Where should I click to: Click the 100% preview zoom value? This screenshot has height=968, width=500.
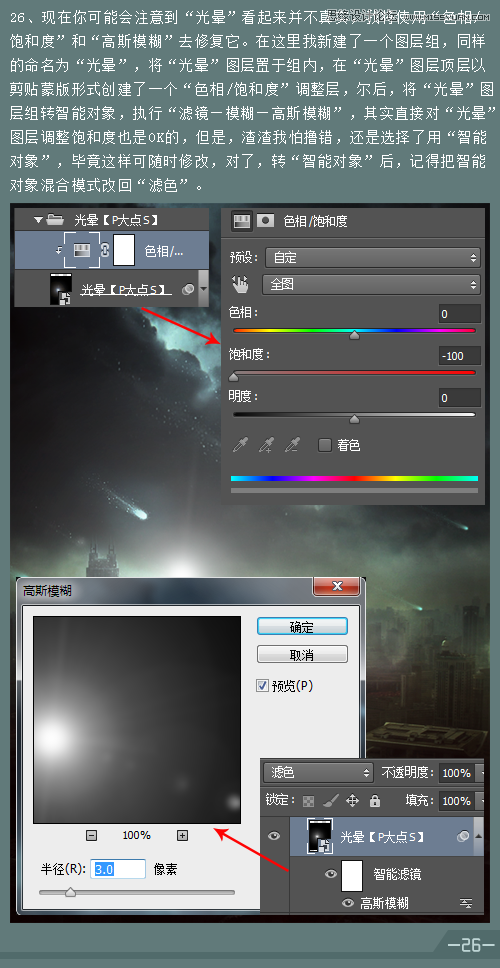click(136, 835)
